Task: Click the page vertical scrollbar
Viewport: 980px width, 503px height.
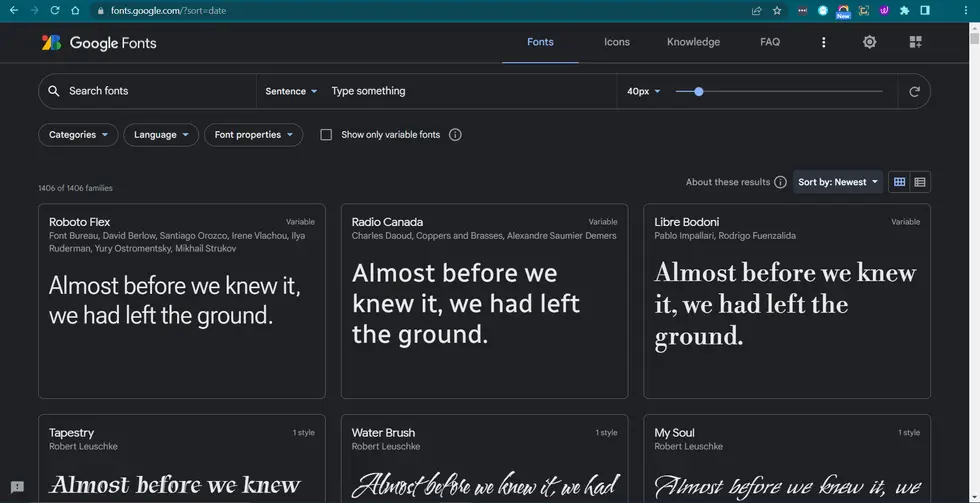Action: (x=974, y=262)
